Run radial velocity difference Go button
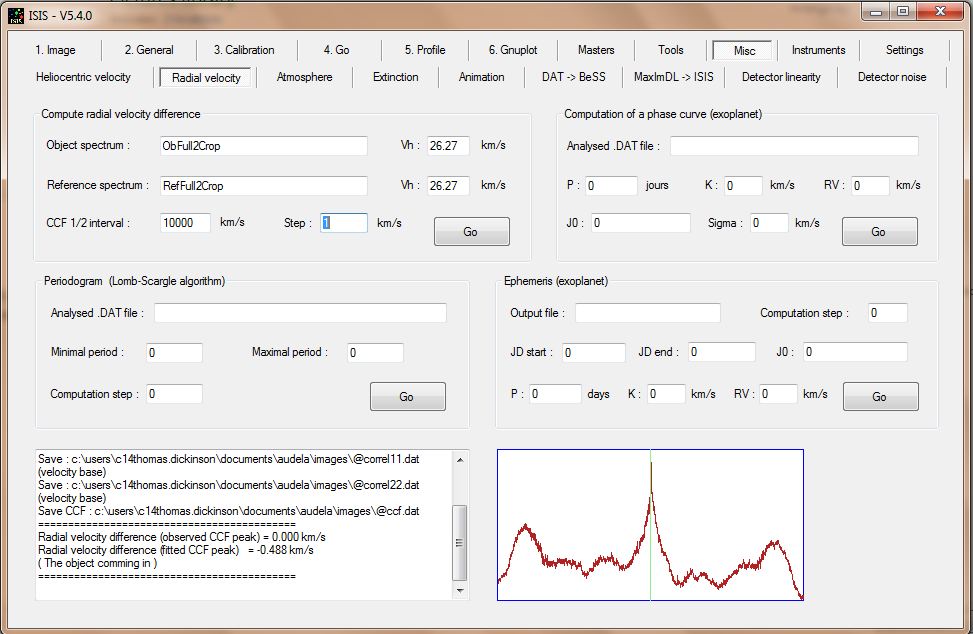The height and width of the screenshot is (634, 973). (472, 231)
